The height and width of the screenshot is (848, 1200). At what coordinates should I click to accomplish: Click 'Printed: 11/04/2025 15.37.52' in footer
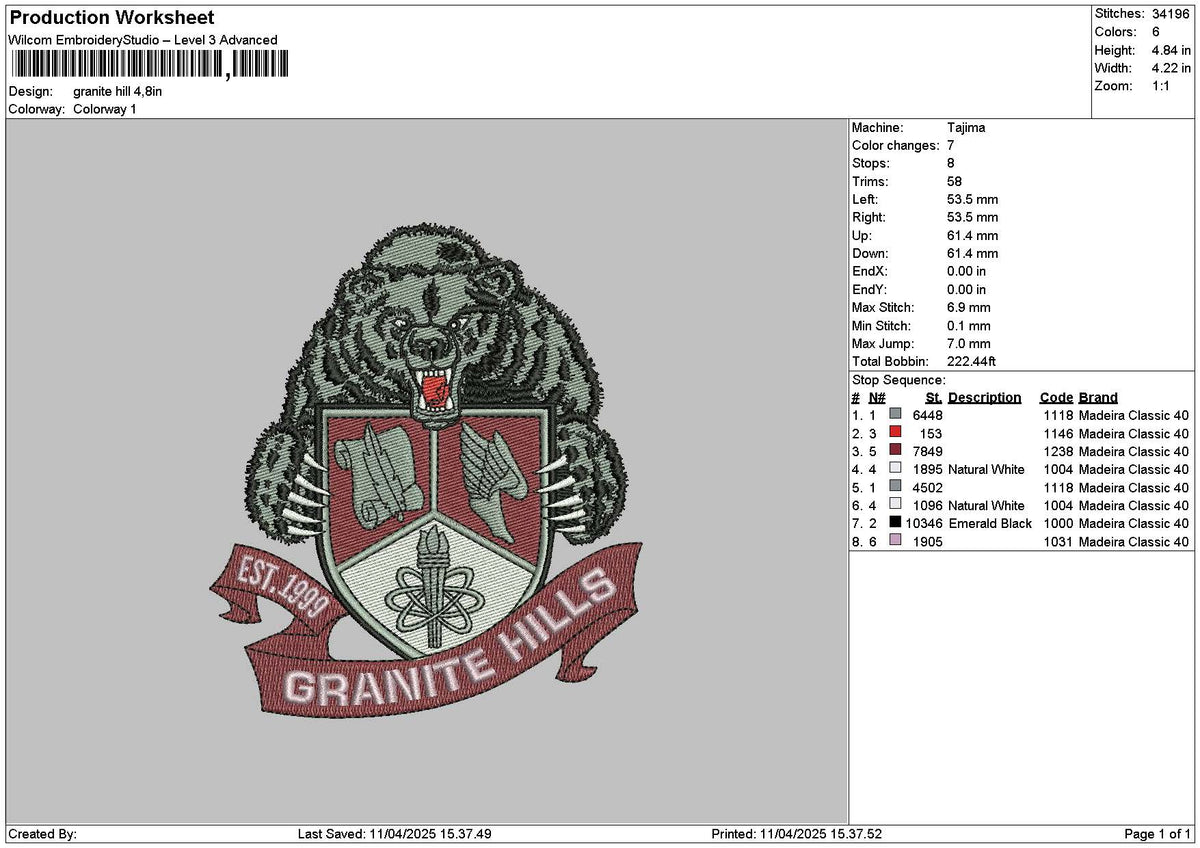(x=797, y=834)
